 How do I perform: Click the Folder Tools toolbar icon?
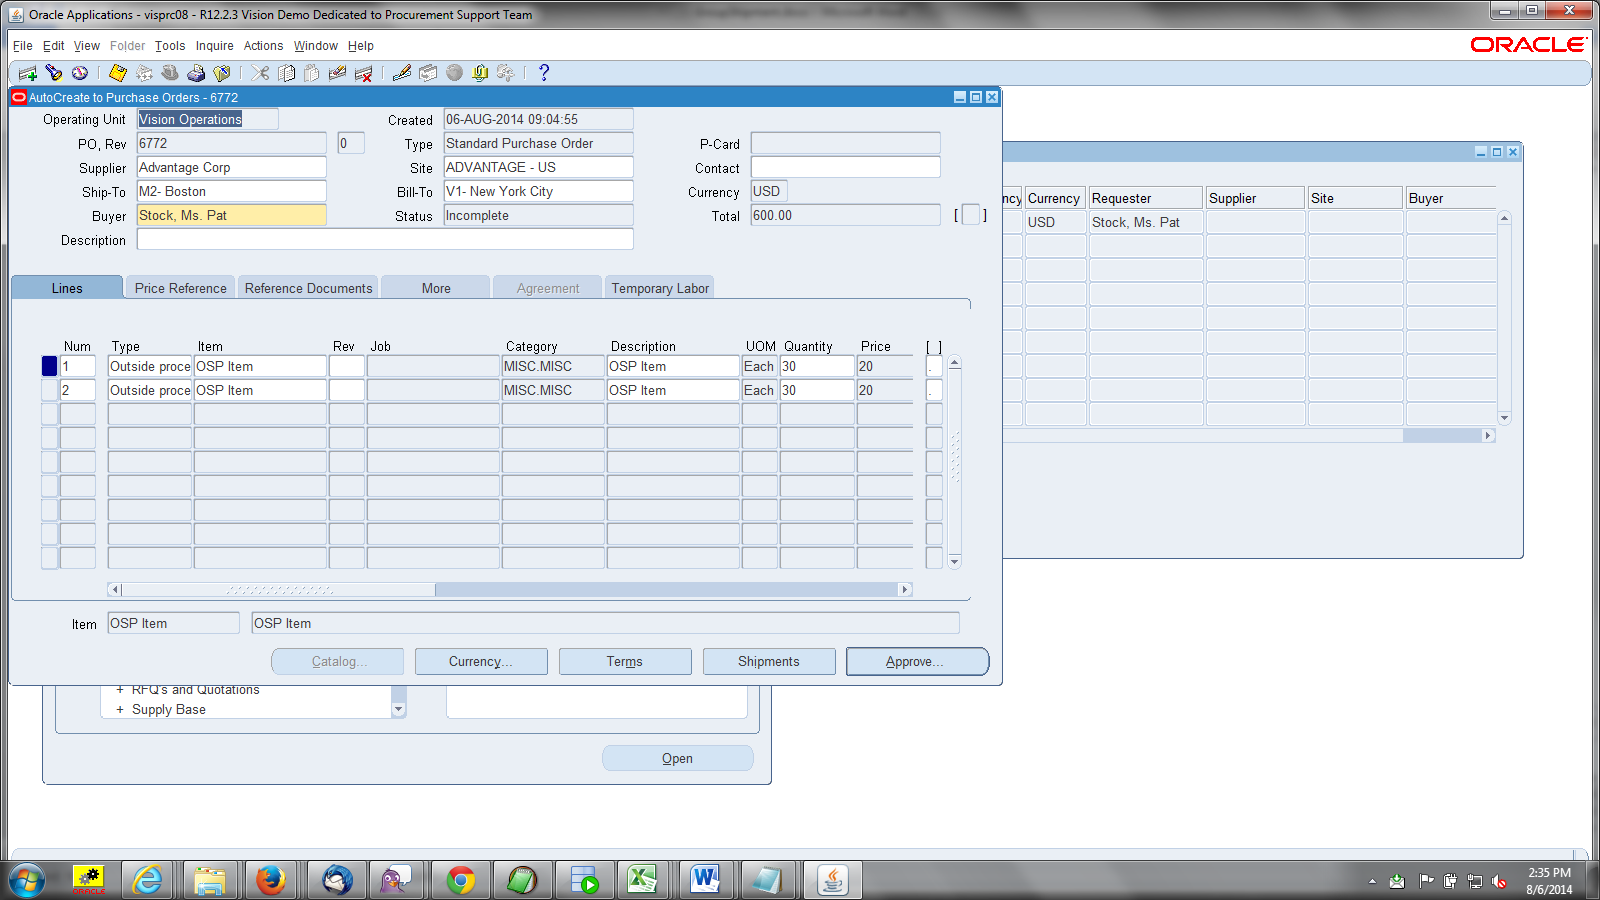coord(506,73)
